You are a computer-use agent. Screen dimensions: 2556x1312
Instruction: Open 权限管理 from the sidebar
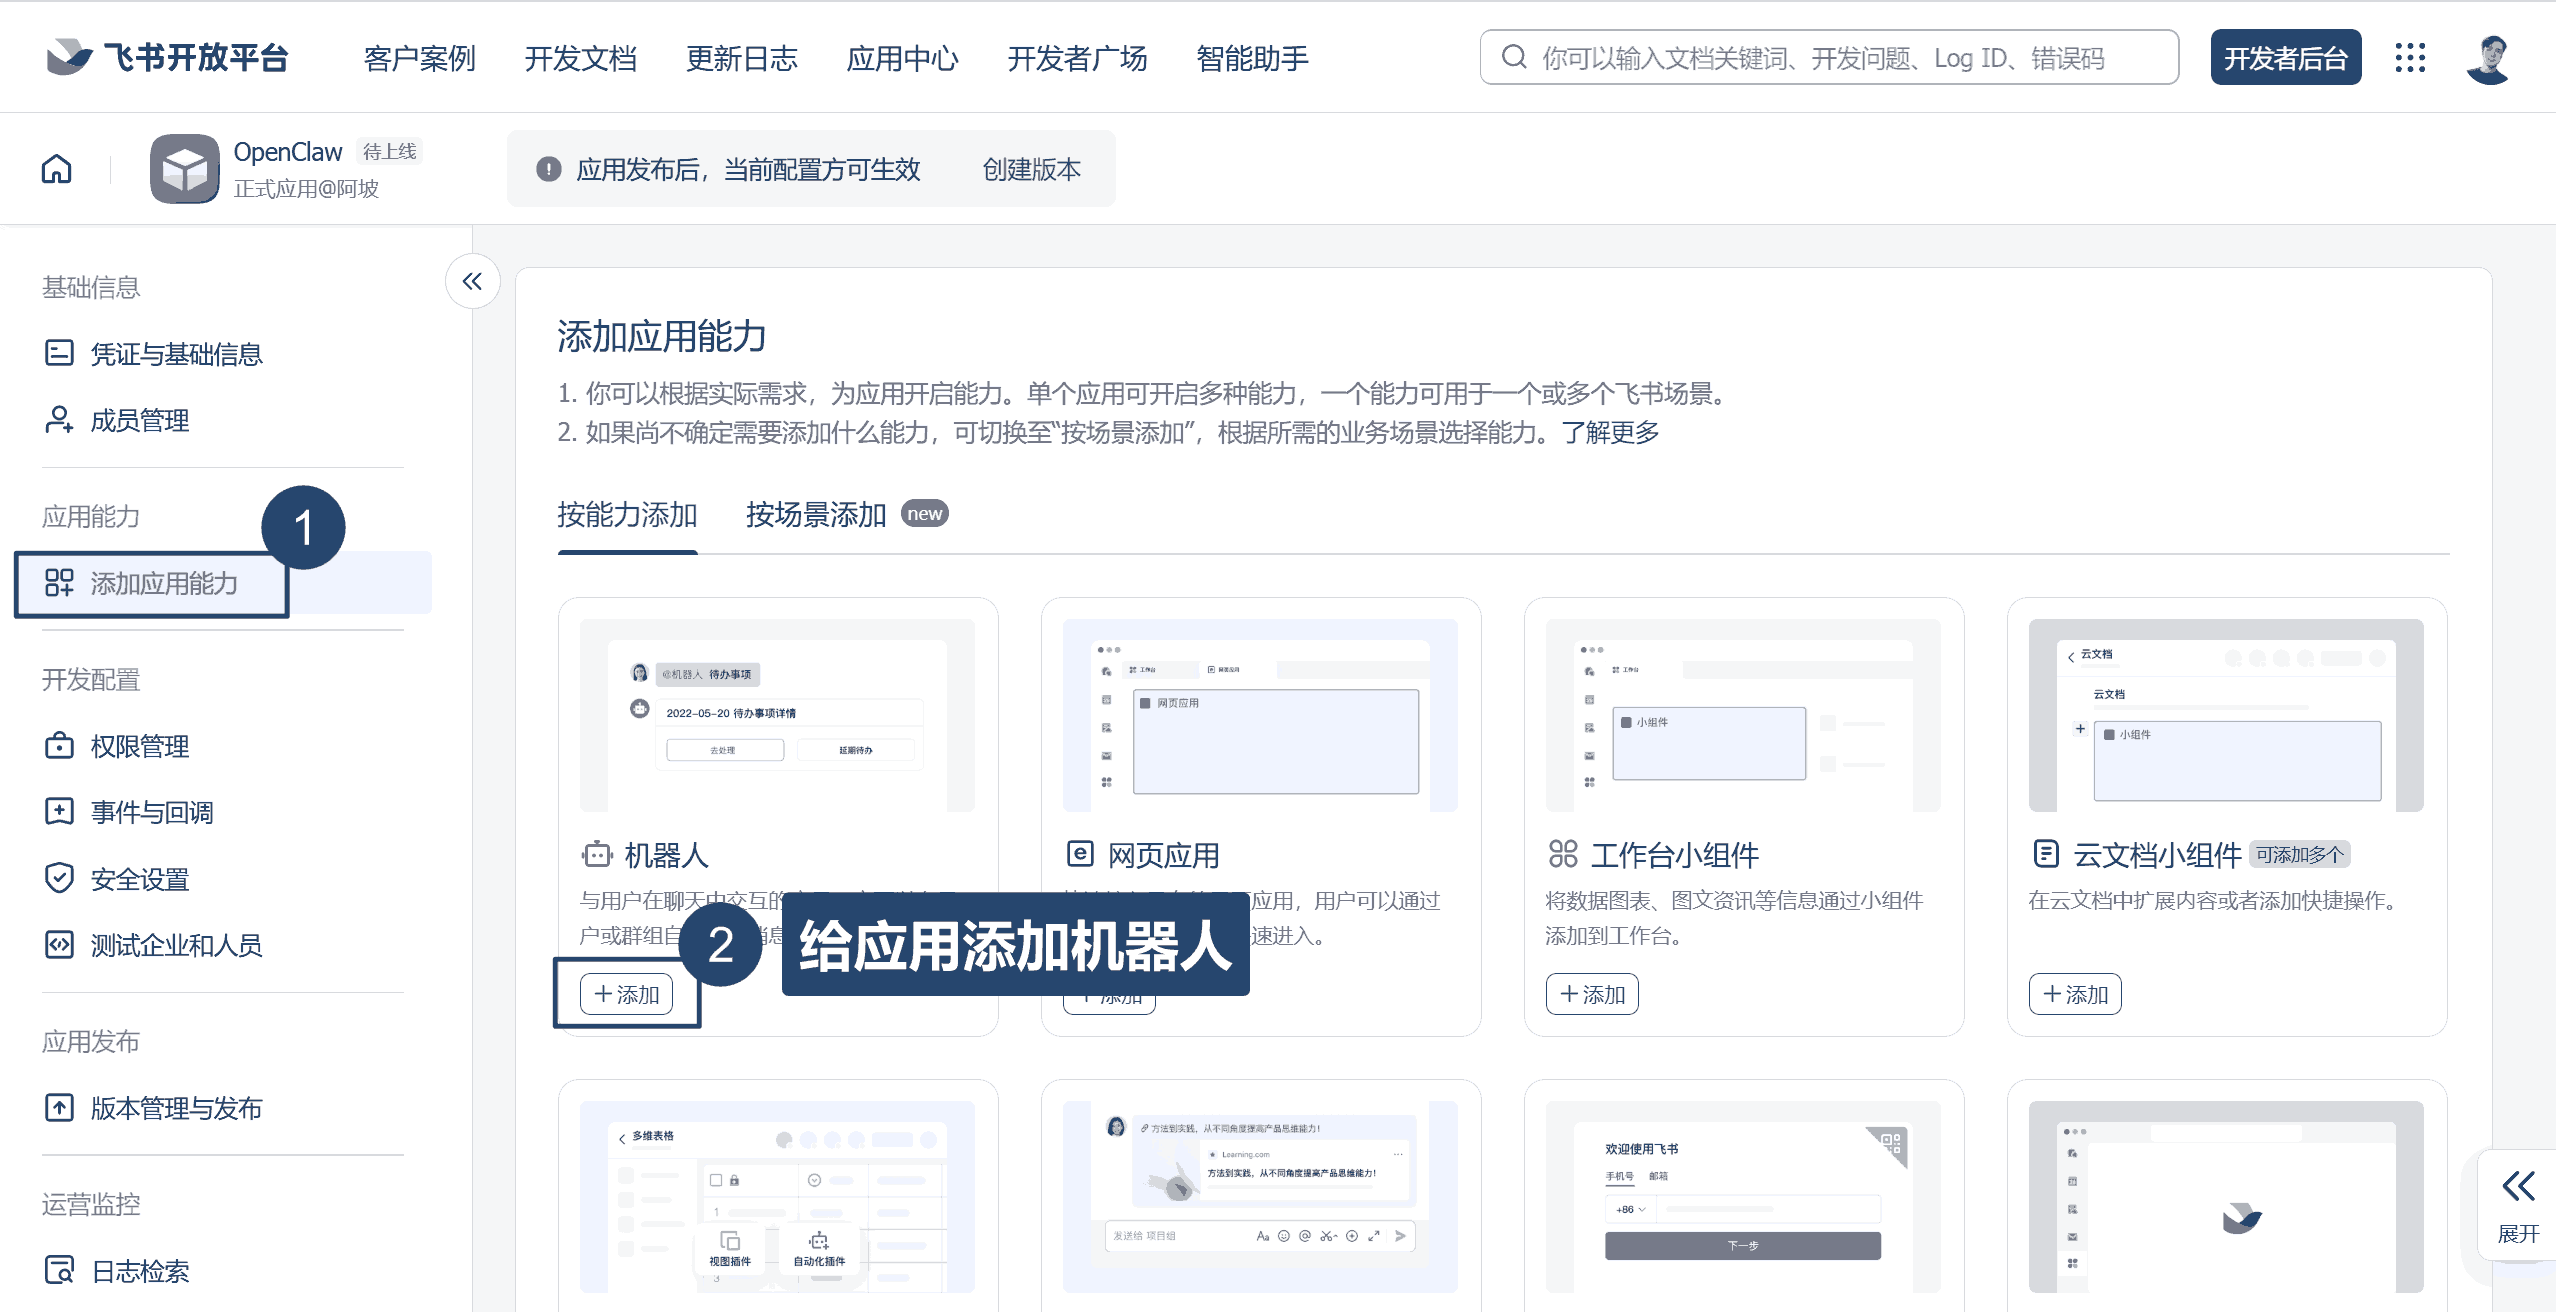click(x=139, y=746)
